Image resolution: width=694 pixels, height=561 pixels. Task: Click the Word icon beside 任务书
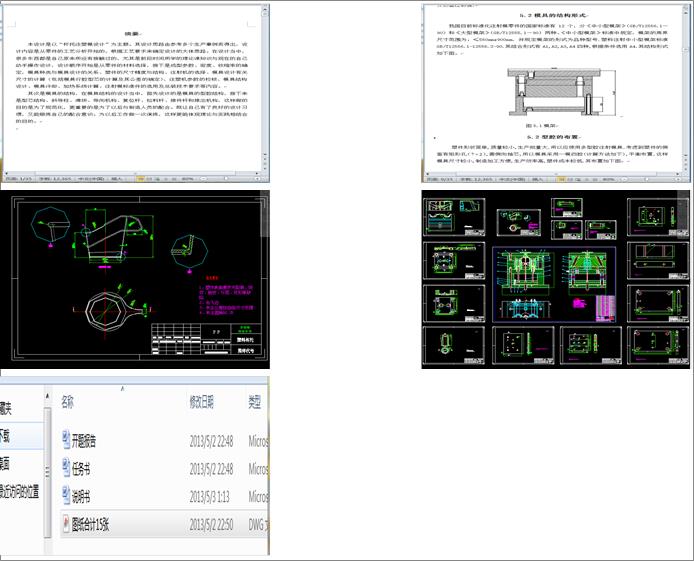(66, 468)
